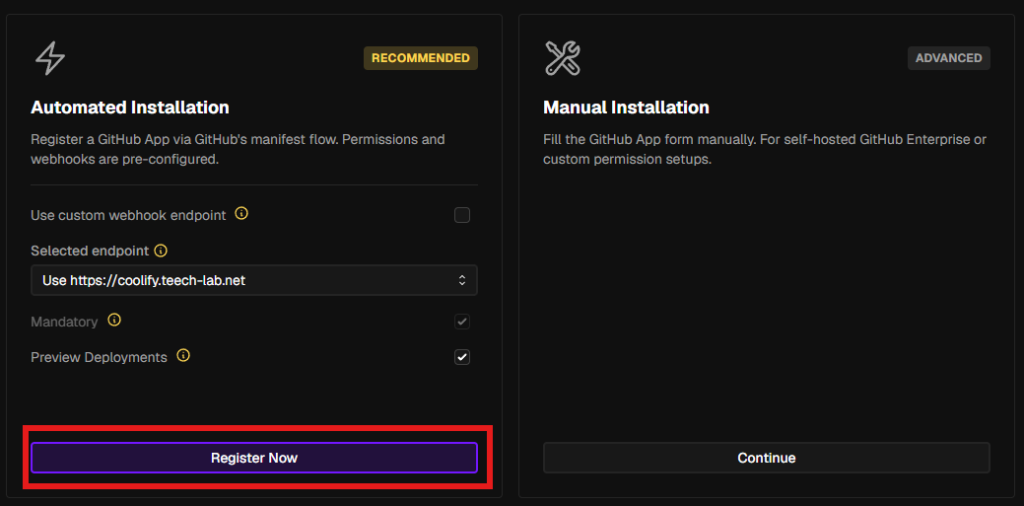This screenshot has height=506, width=1024.
Task: Click the Selected endpoint label
Action: pos(89,251)
